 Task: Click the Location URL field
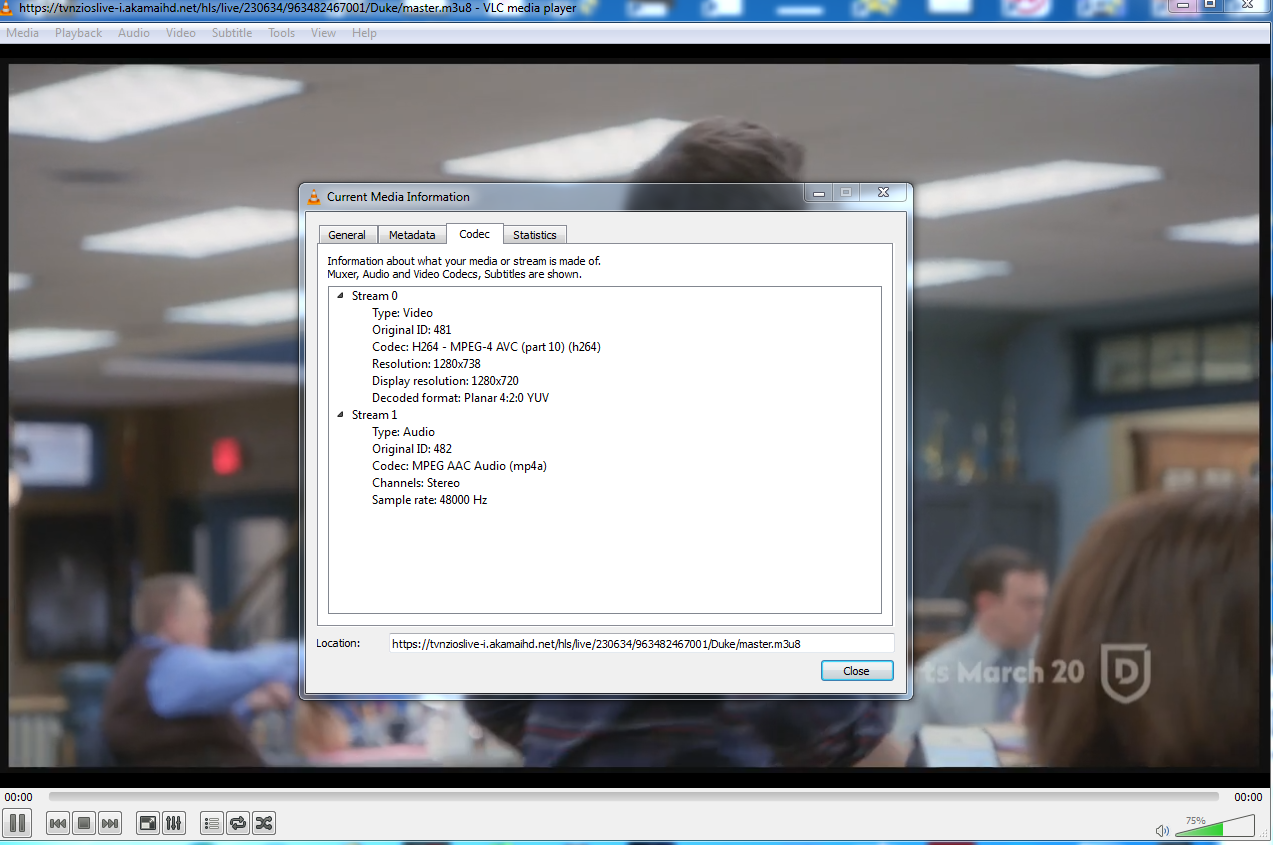(x=641, y=644)
